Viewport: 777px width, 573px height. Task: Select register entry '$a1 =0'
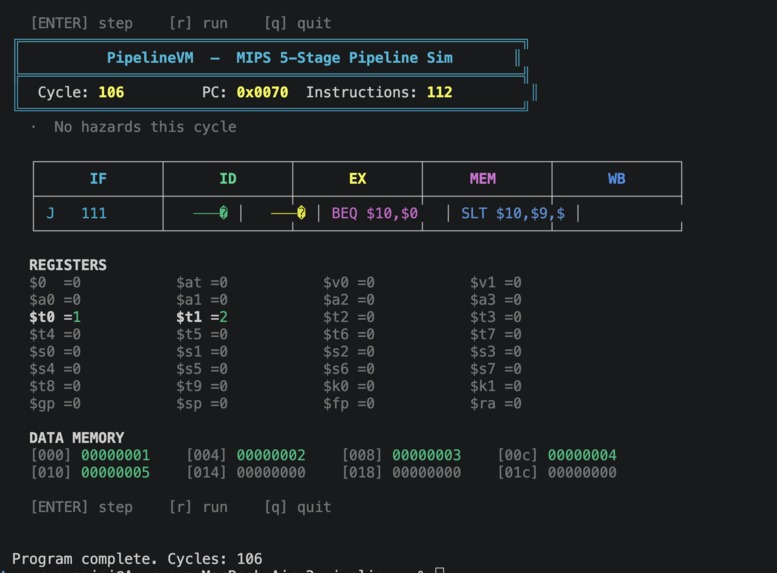[x=202, y=300]
